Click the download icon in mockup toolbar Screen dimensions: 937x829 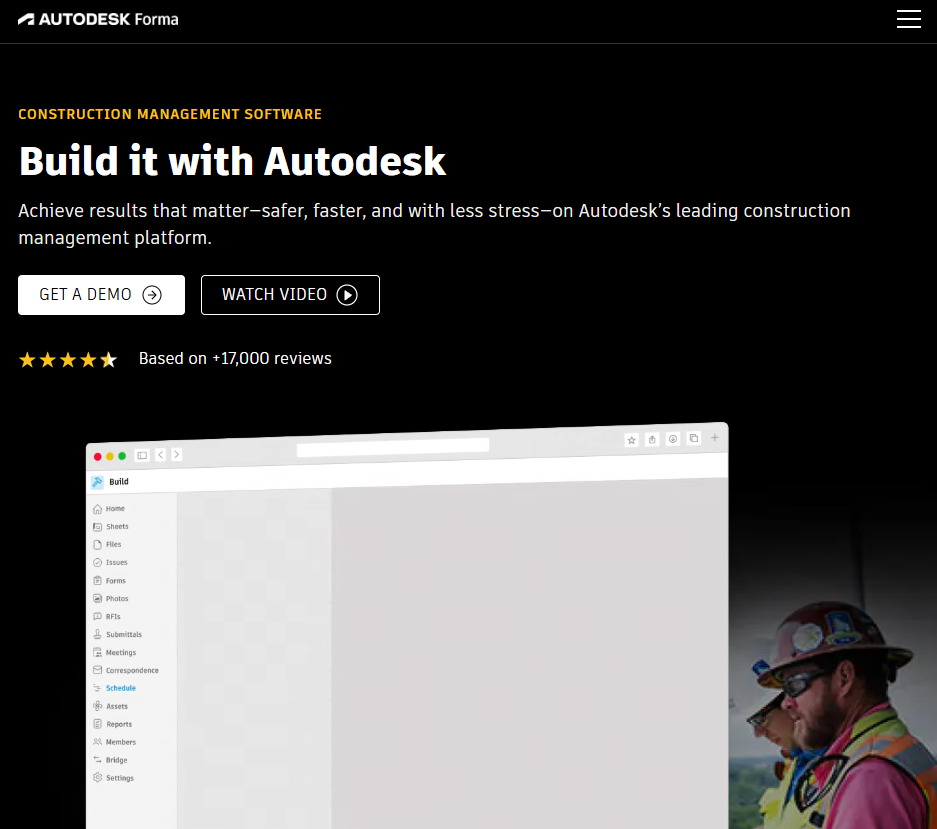pos(673,439)
